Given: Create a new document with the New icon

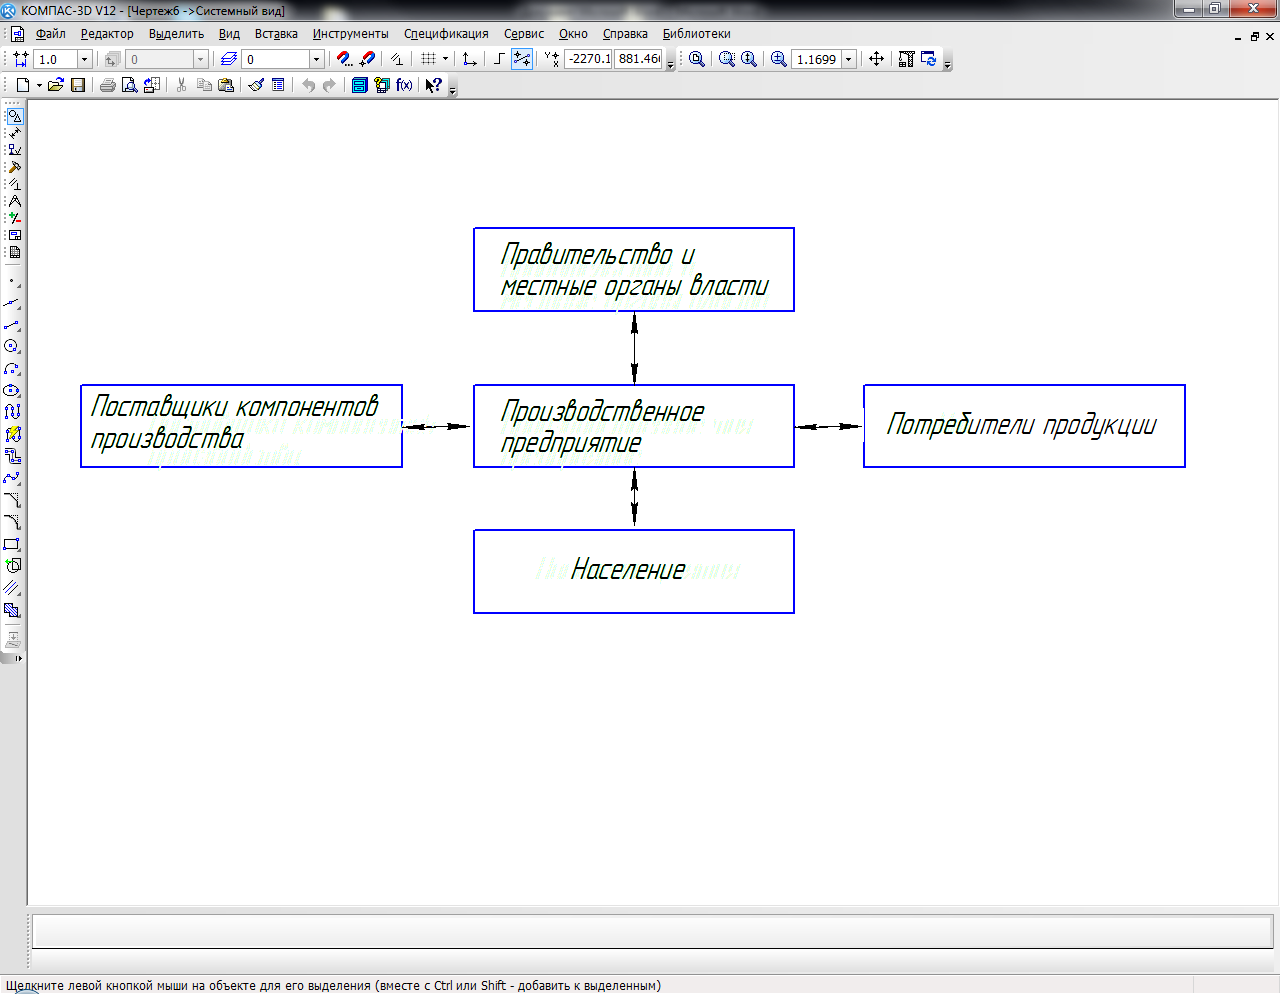Looking at the screenshot, I should click(x=22, y=85).
